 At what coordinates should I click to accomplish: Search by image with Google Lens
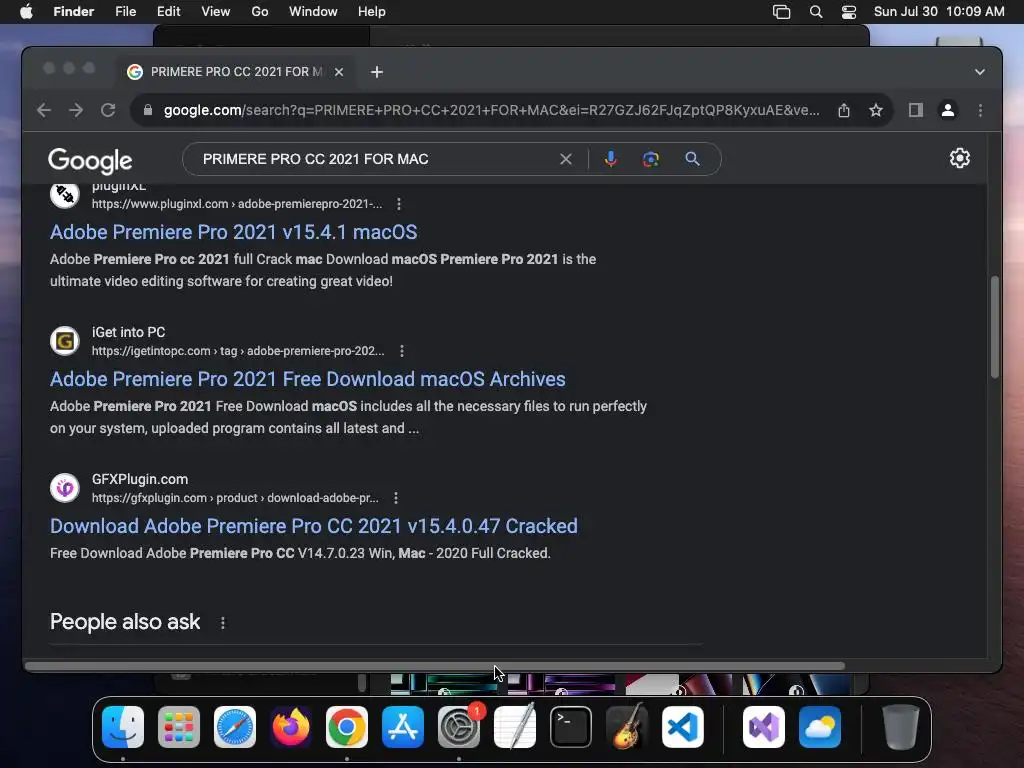tap(650, 159)
